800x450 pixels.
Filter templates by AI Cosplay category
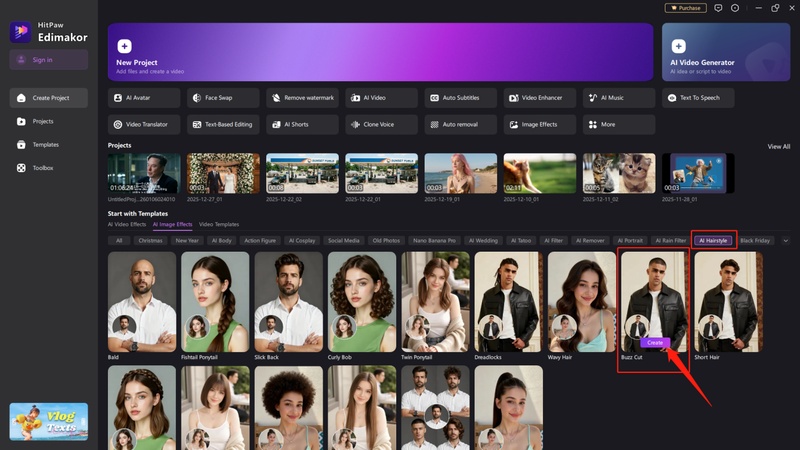[x=301, y=241]
